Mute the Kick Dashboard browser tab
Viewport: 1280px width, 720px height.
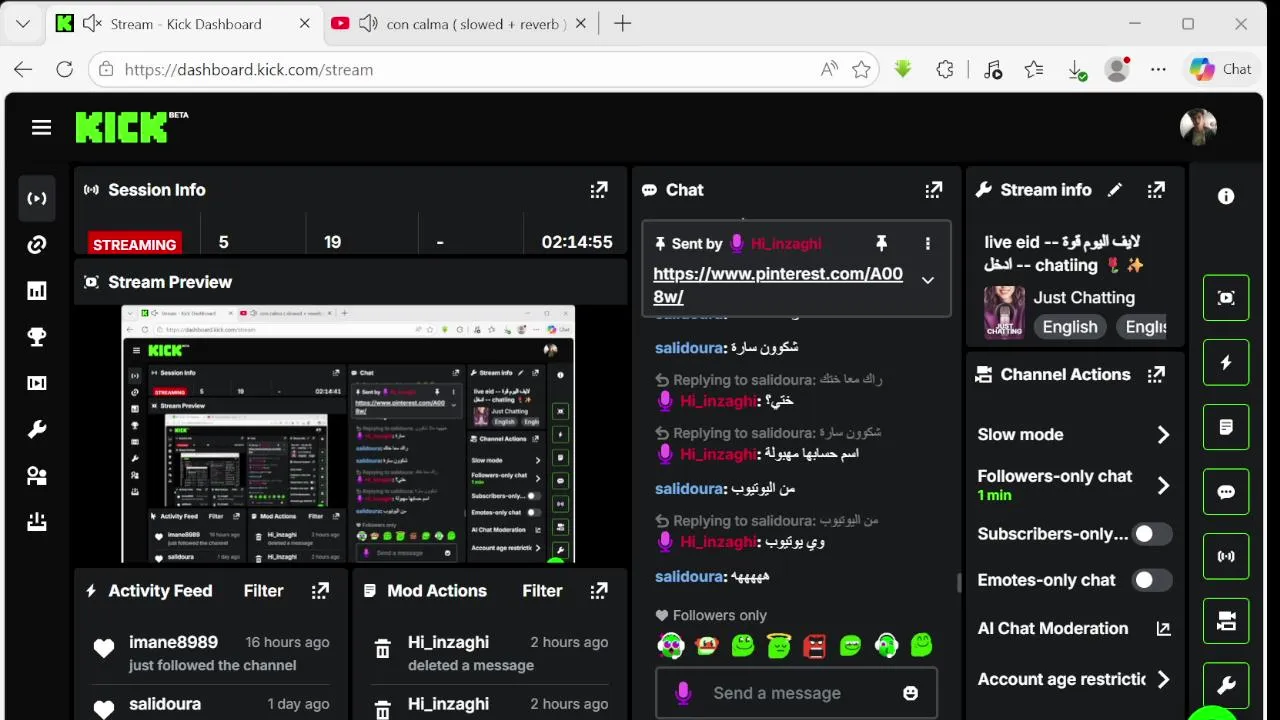pyautogui.click(x=93, y=23)
